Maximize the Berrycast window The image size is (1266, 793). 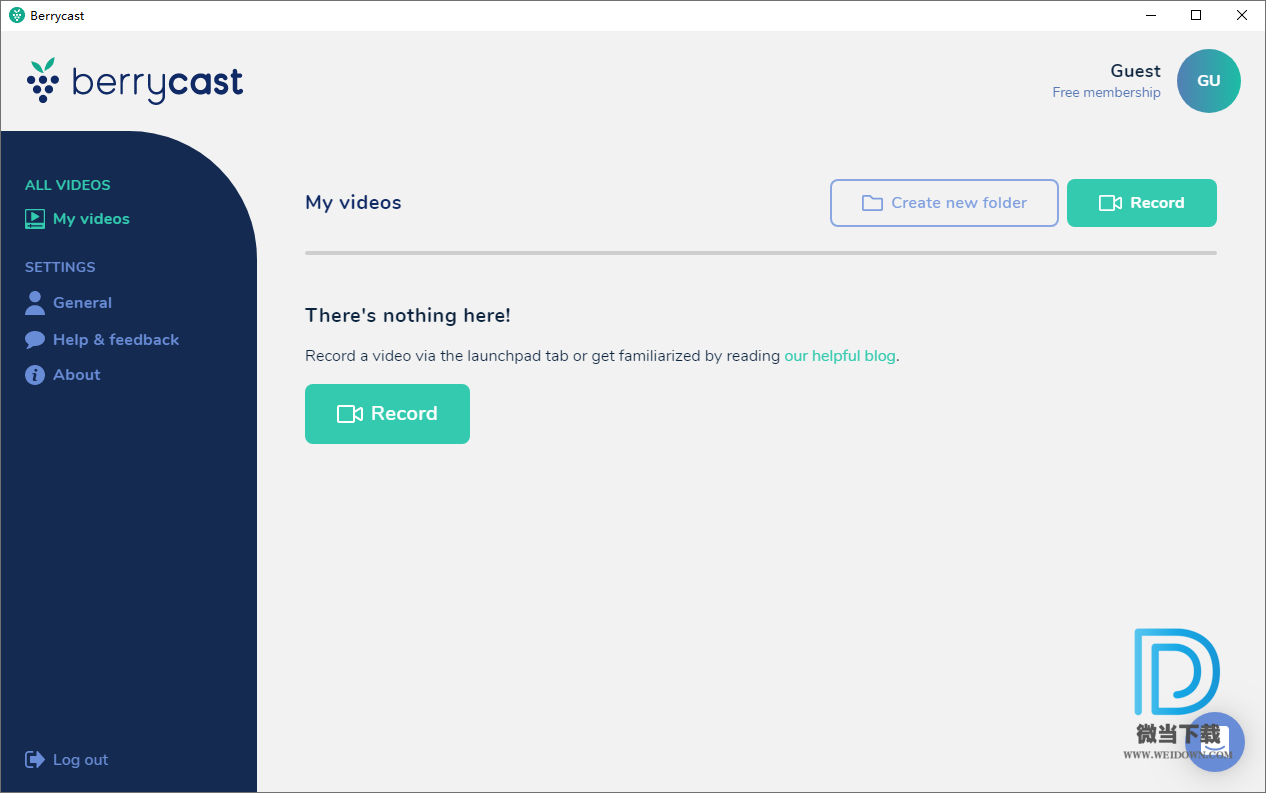coord(1196,15)
